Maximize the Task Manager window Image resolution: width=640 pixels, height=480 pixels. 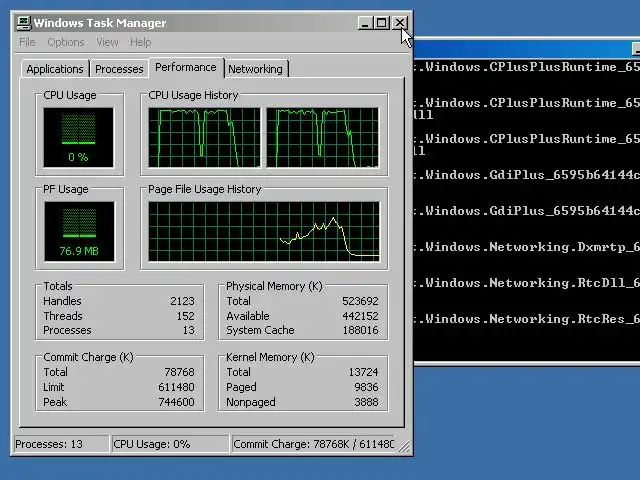tap(382, 23)
